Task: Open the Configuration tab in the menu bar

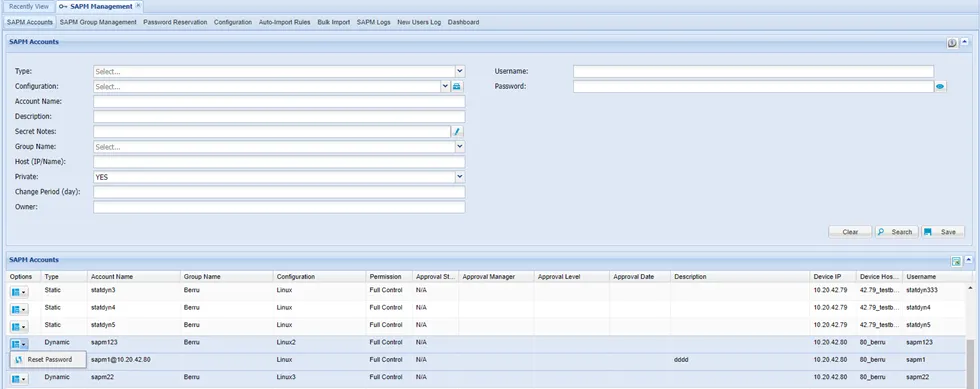Action: [x=232, y=22]
